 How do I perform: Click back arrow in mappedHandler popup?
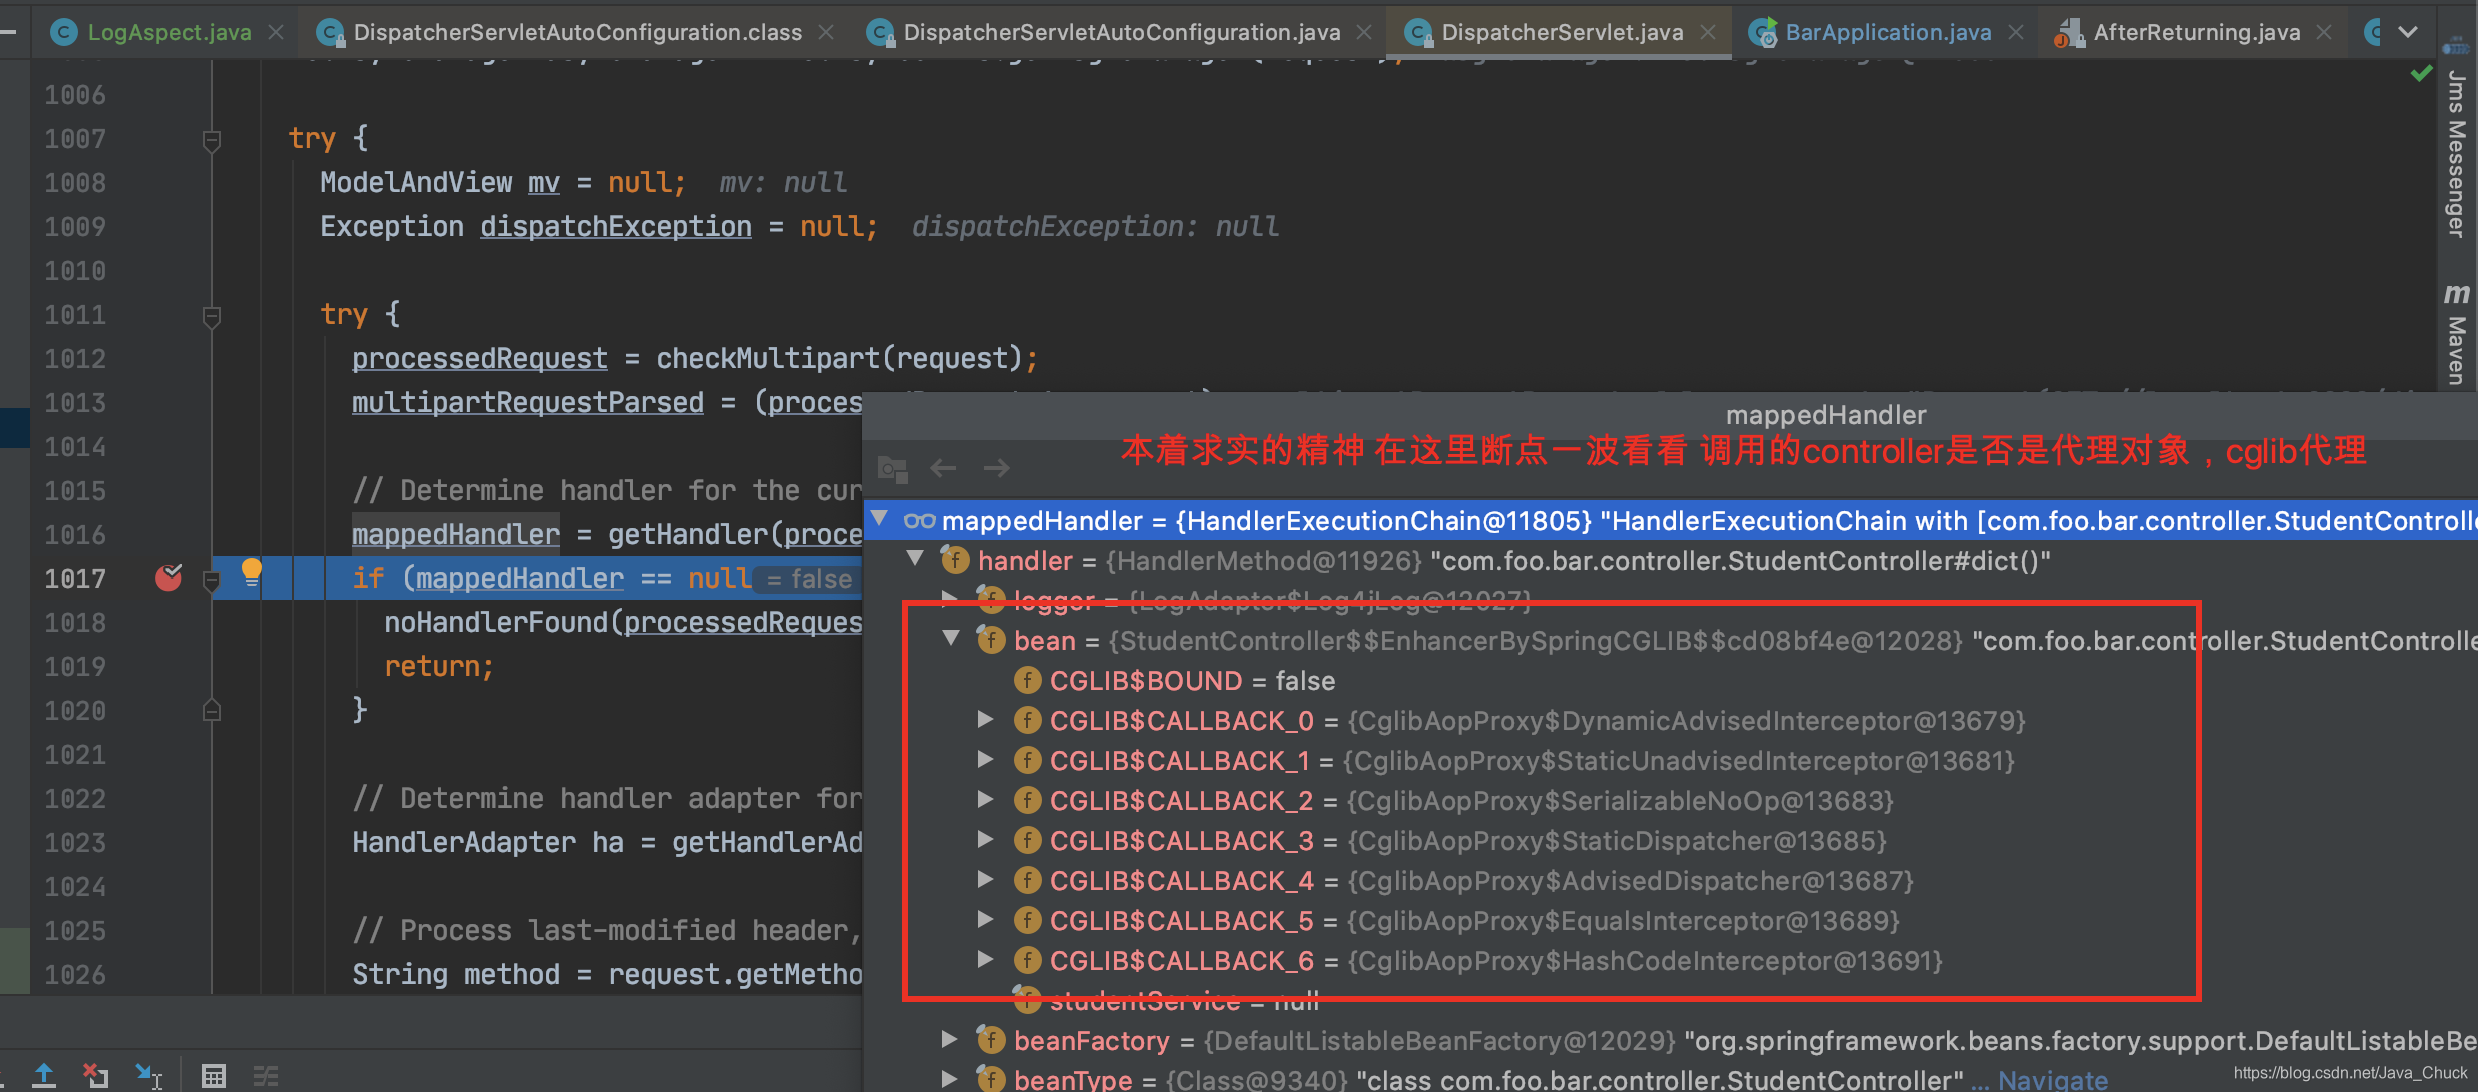943,467
